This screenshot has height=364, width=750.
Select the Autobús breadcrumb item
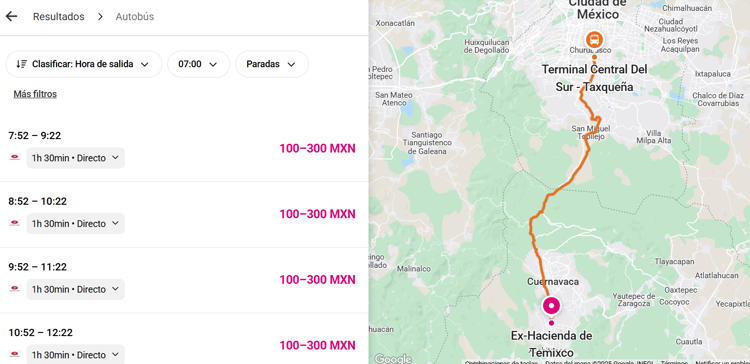click(135, 17)
